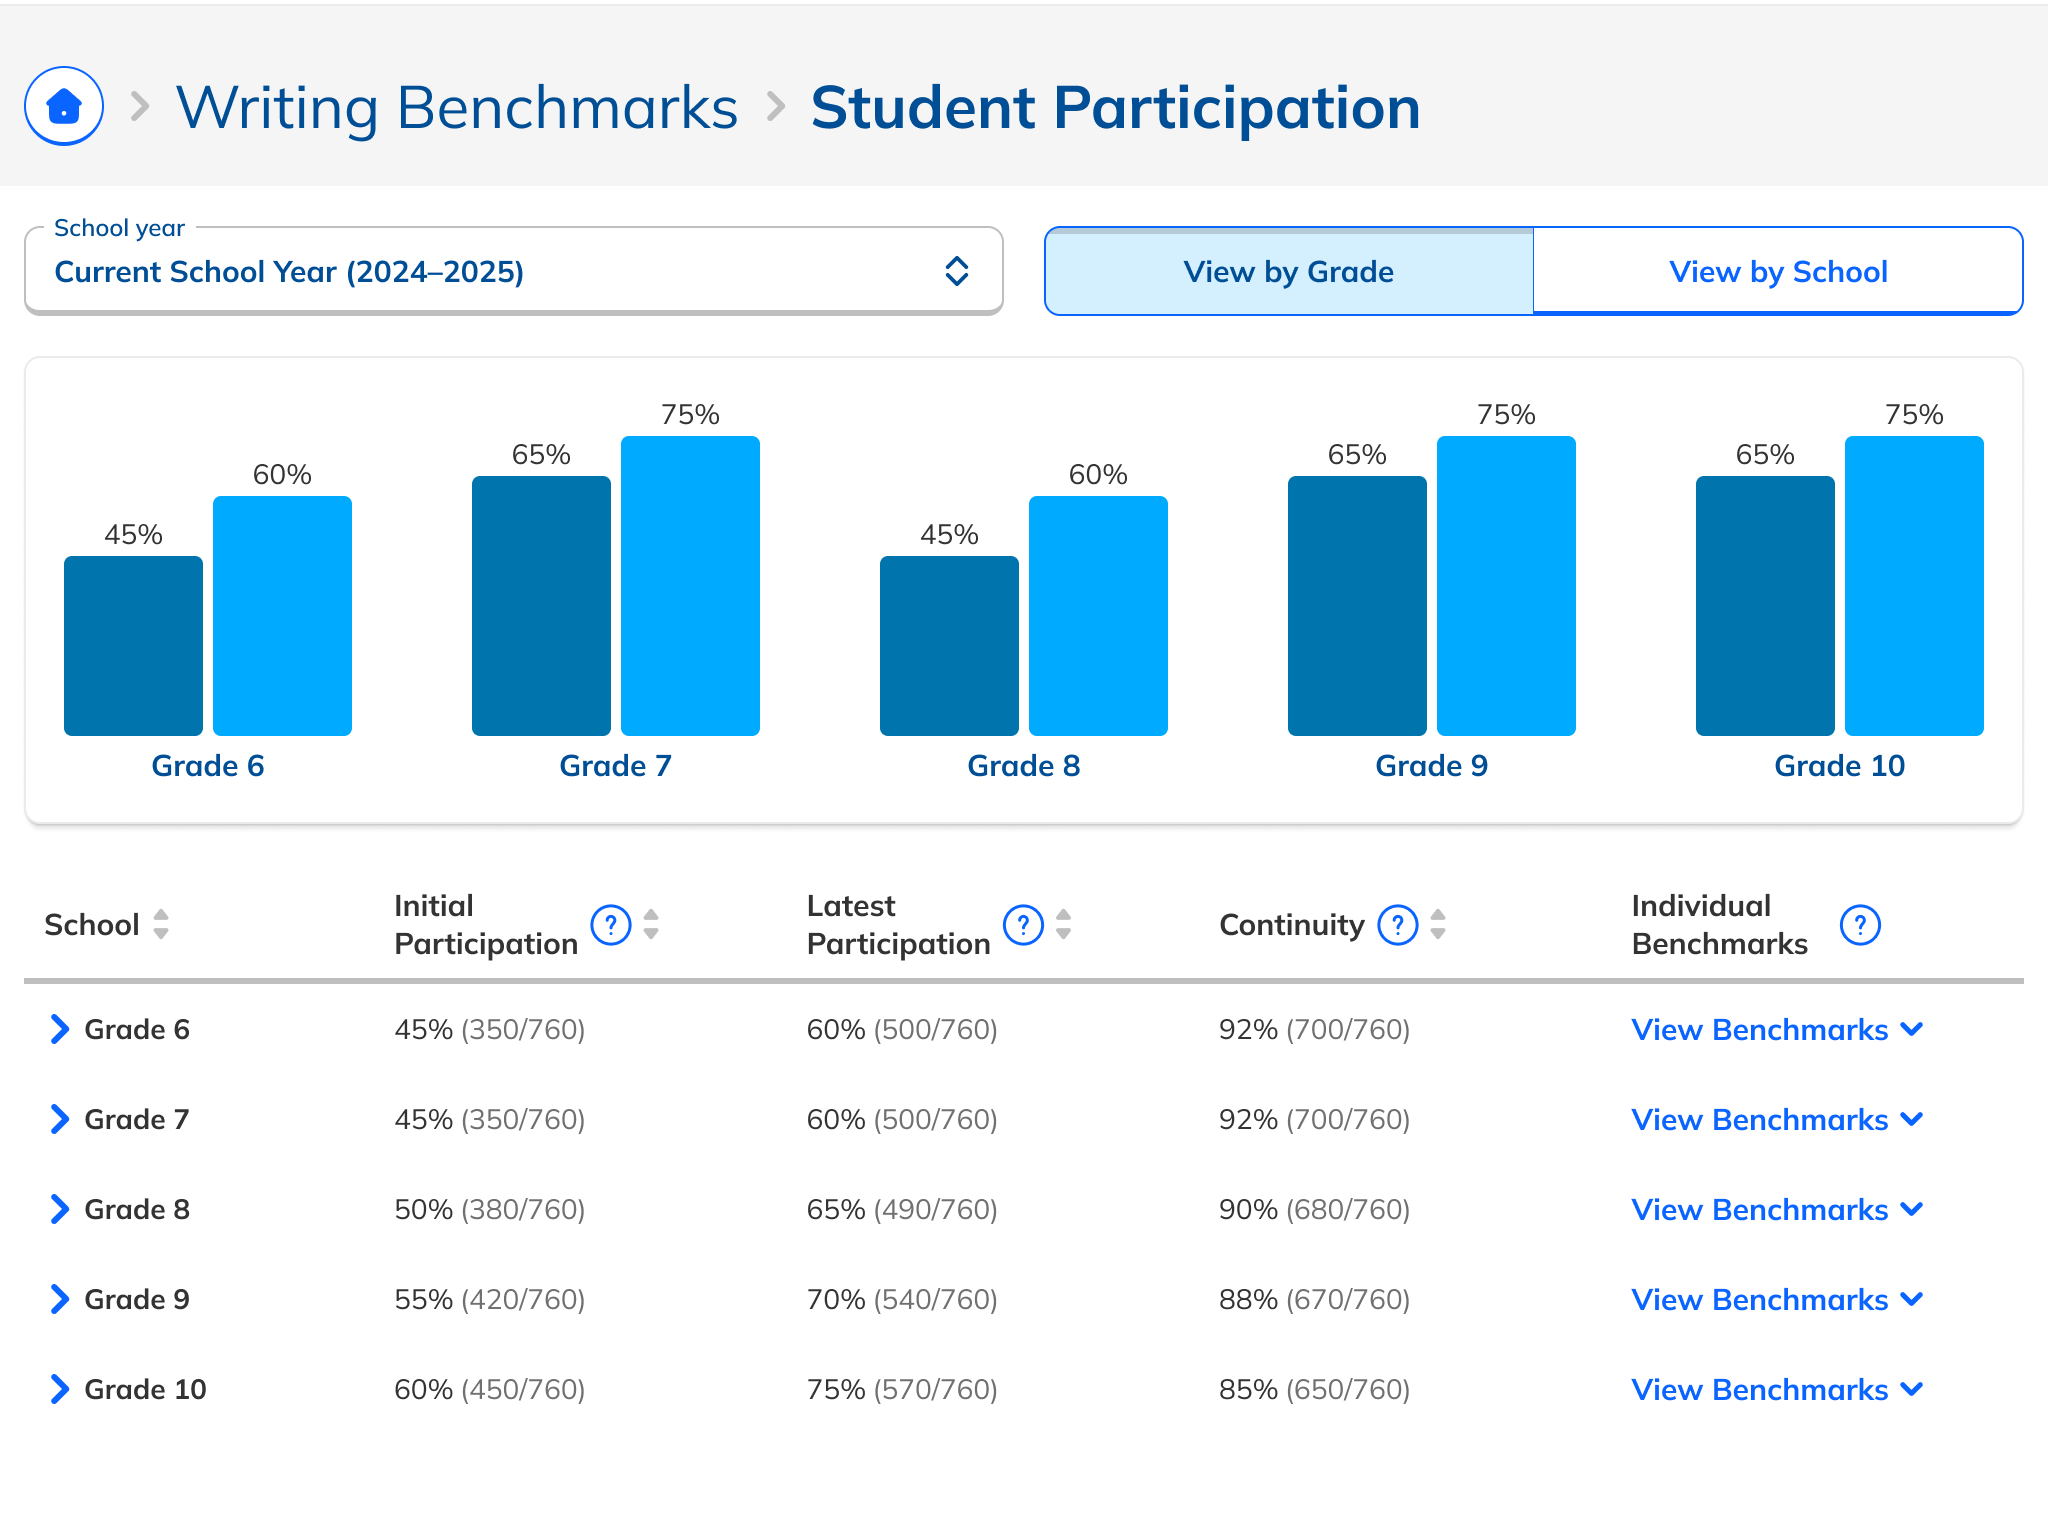Click the home icon in breadcrumb
Screen dimensions: 2048x1534
[64, 106]
